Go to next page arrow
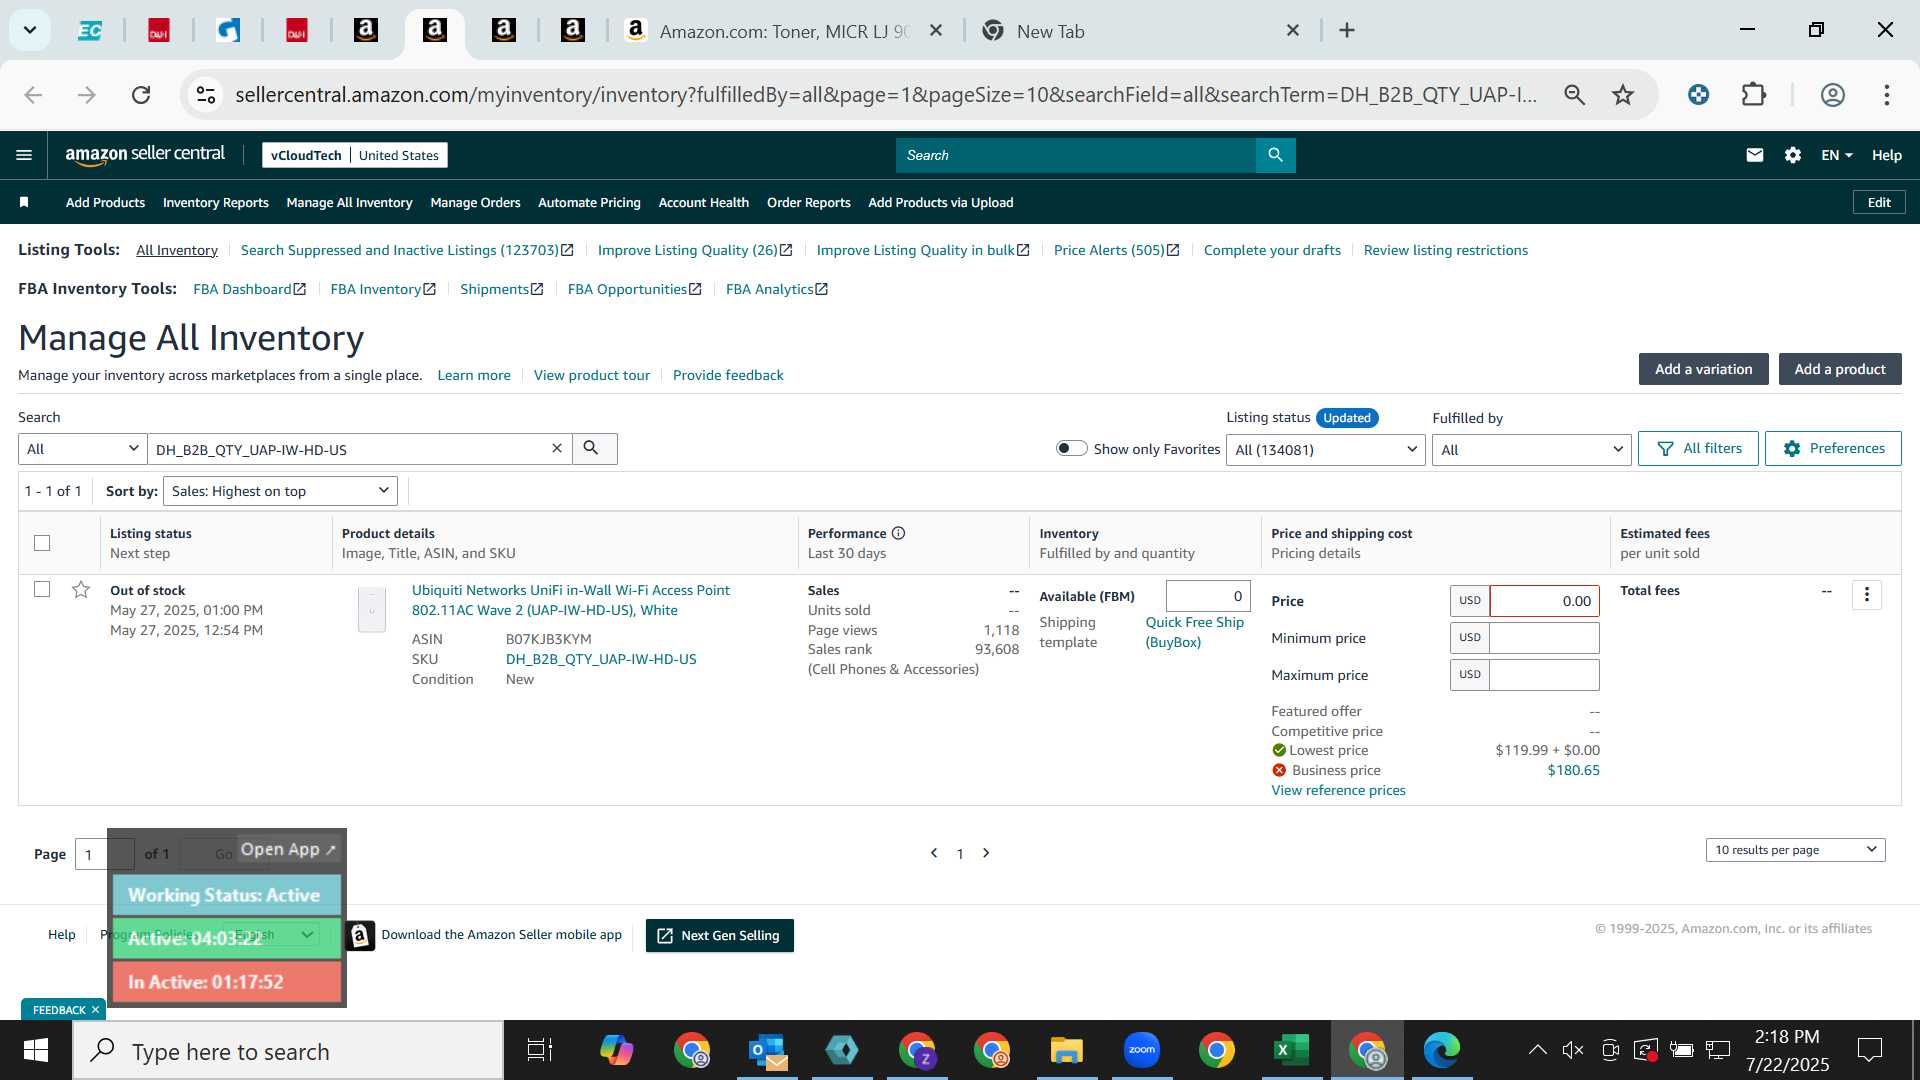The width and height of the screenshot is (1920, 1080). coord(986,853)
